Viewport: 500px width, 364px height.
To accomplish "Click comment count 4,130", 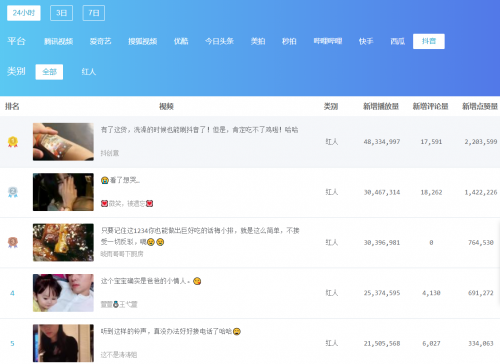I will click(x=431, y=293).
